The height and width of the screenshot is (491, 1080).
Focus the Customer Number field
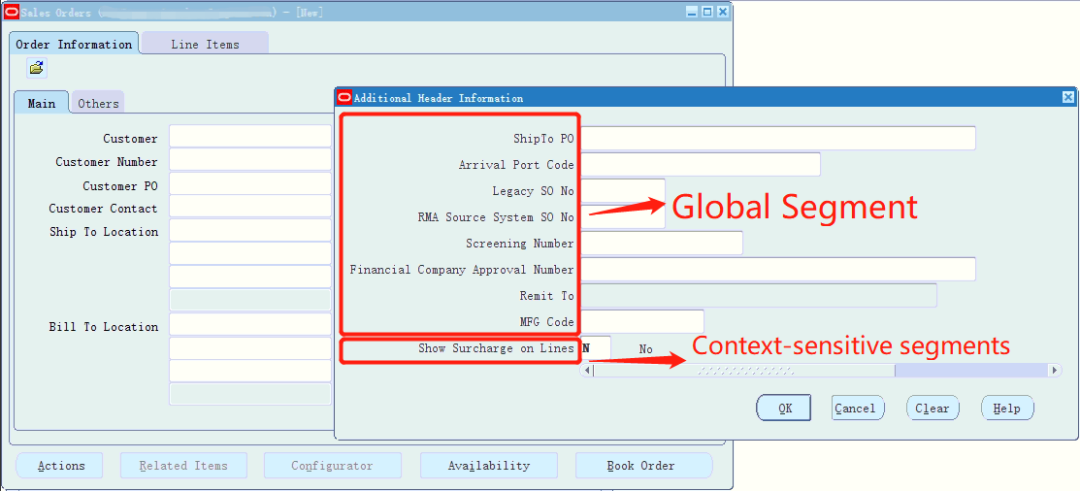tap(251, 160)
